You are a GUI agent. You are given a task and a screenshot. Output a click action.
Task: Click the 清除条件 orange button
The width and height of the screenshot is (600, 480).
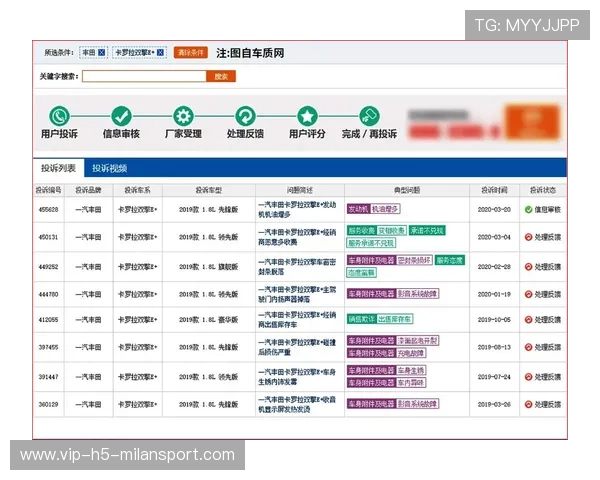tap(191, 52)
